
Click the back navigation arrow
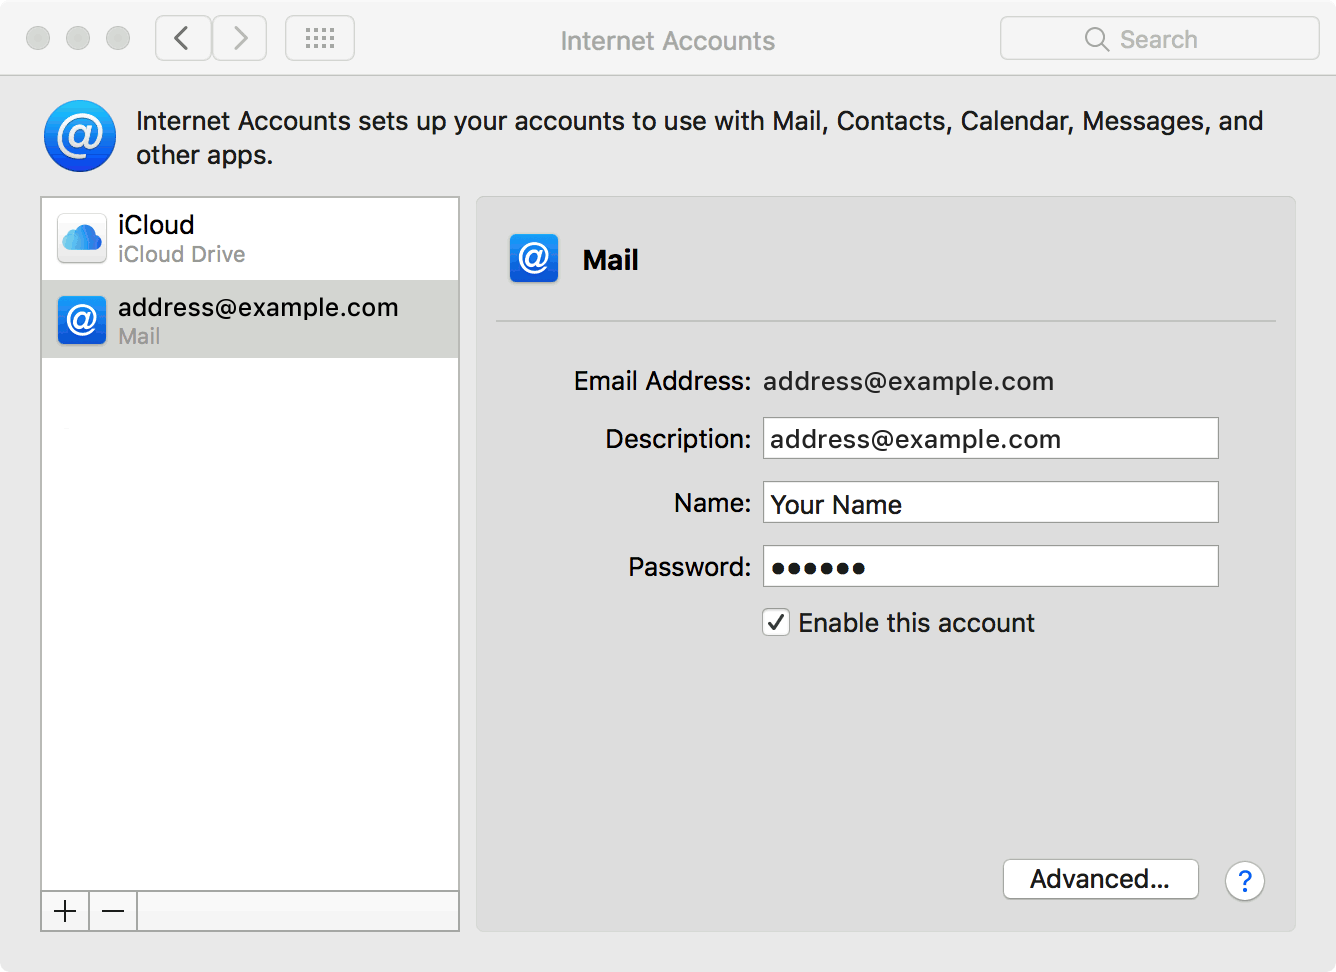tap(183, 39)
